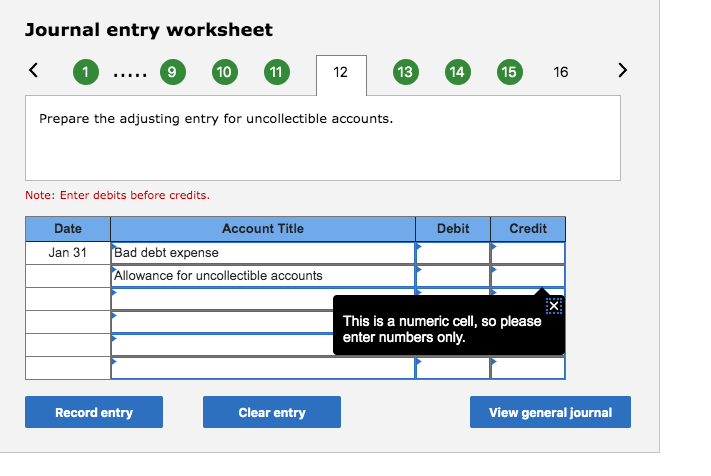
Task: Click the Journal entry worksheet heading
Action: [x=149, y=30]
